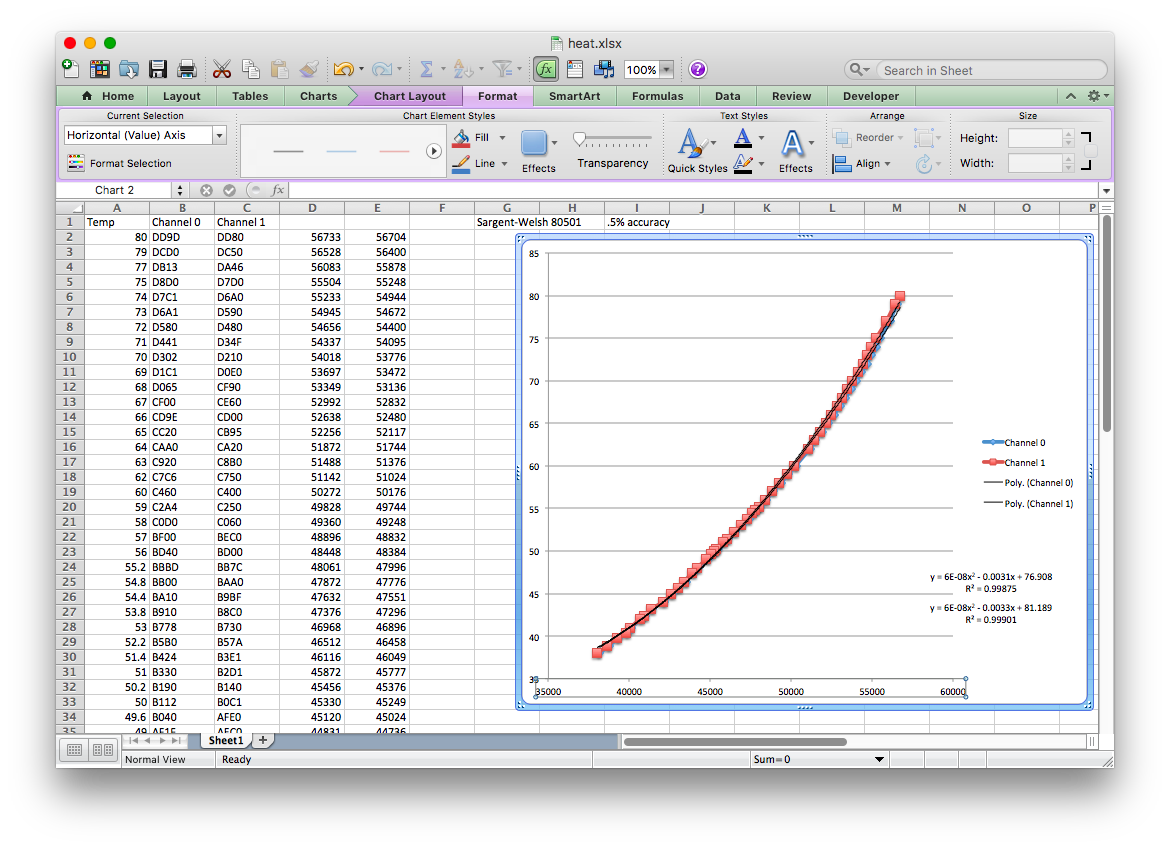The height and width of the screenshot is (848, 1170).
Task: Collapse the ribbon with the up chevron
Action: click(1071, 96)
